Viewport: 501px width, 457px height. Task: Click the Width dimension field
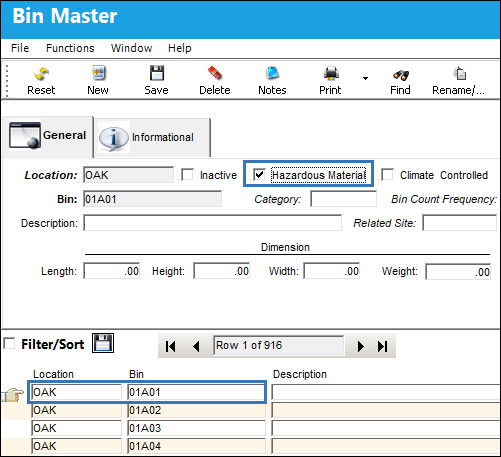332,271
